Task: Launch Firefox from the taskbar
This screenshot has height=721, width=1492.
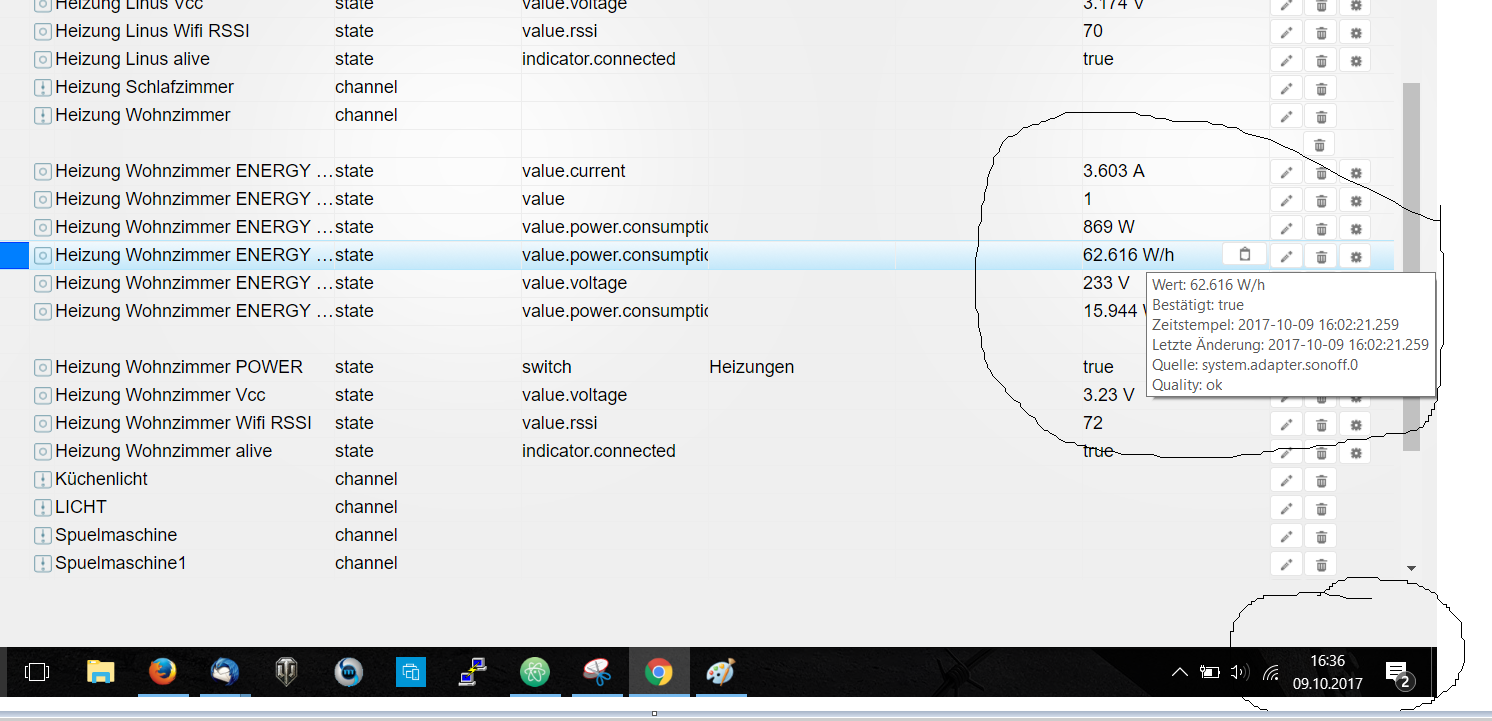Action: point(162,673)
